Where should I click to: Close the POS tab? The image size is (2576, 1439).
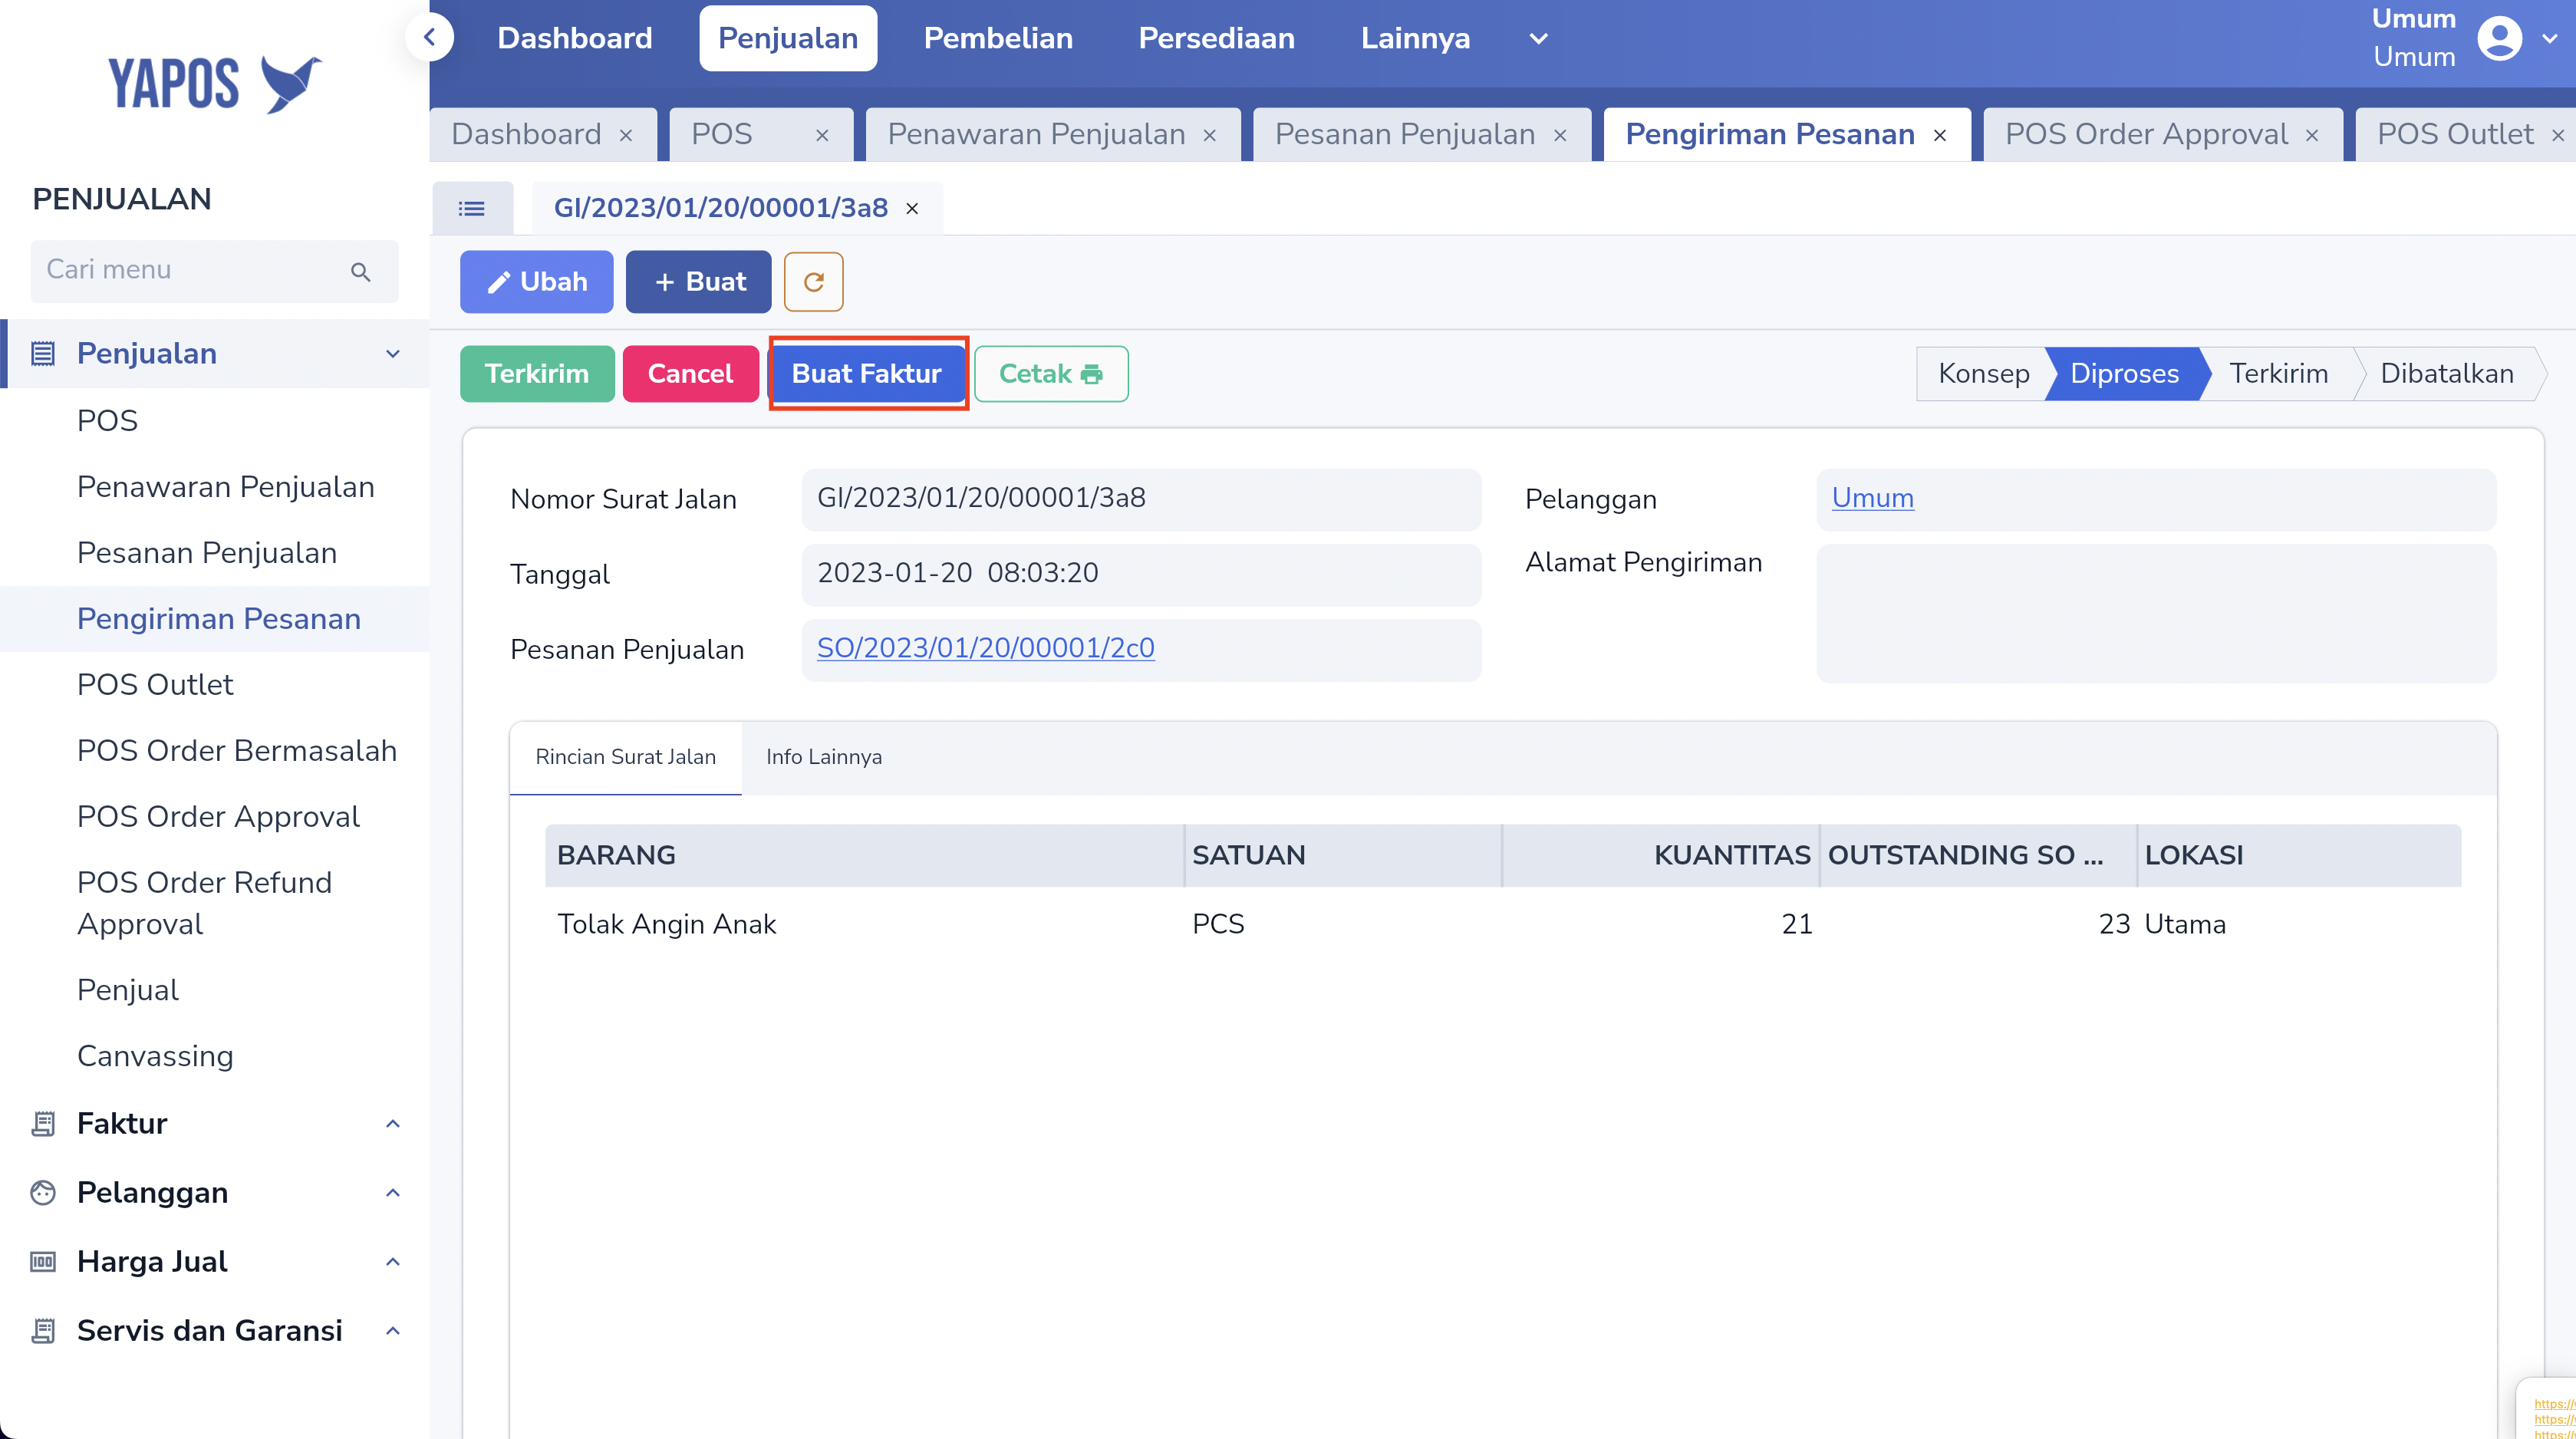click(822, 135)
